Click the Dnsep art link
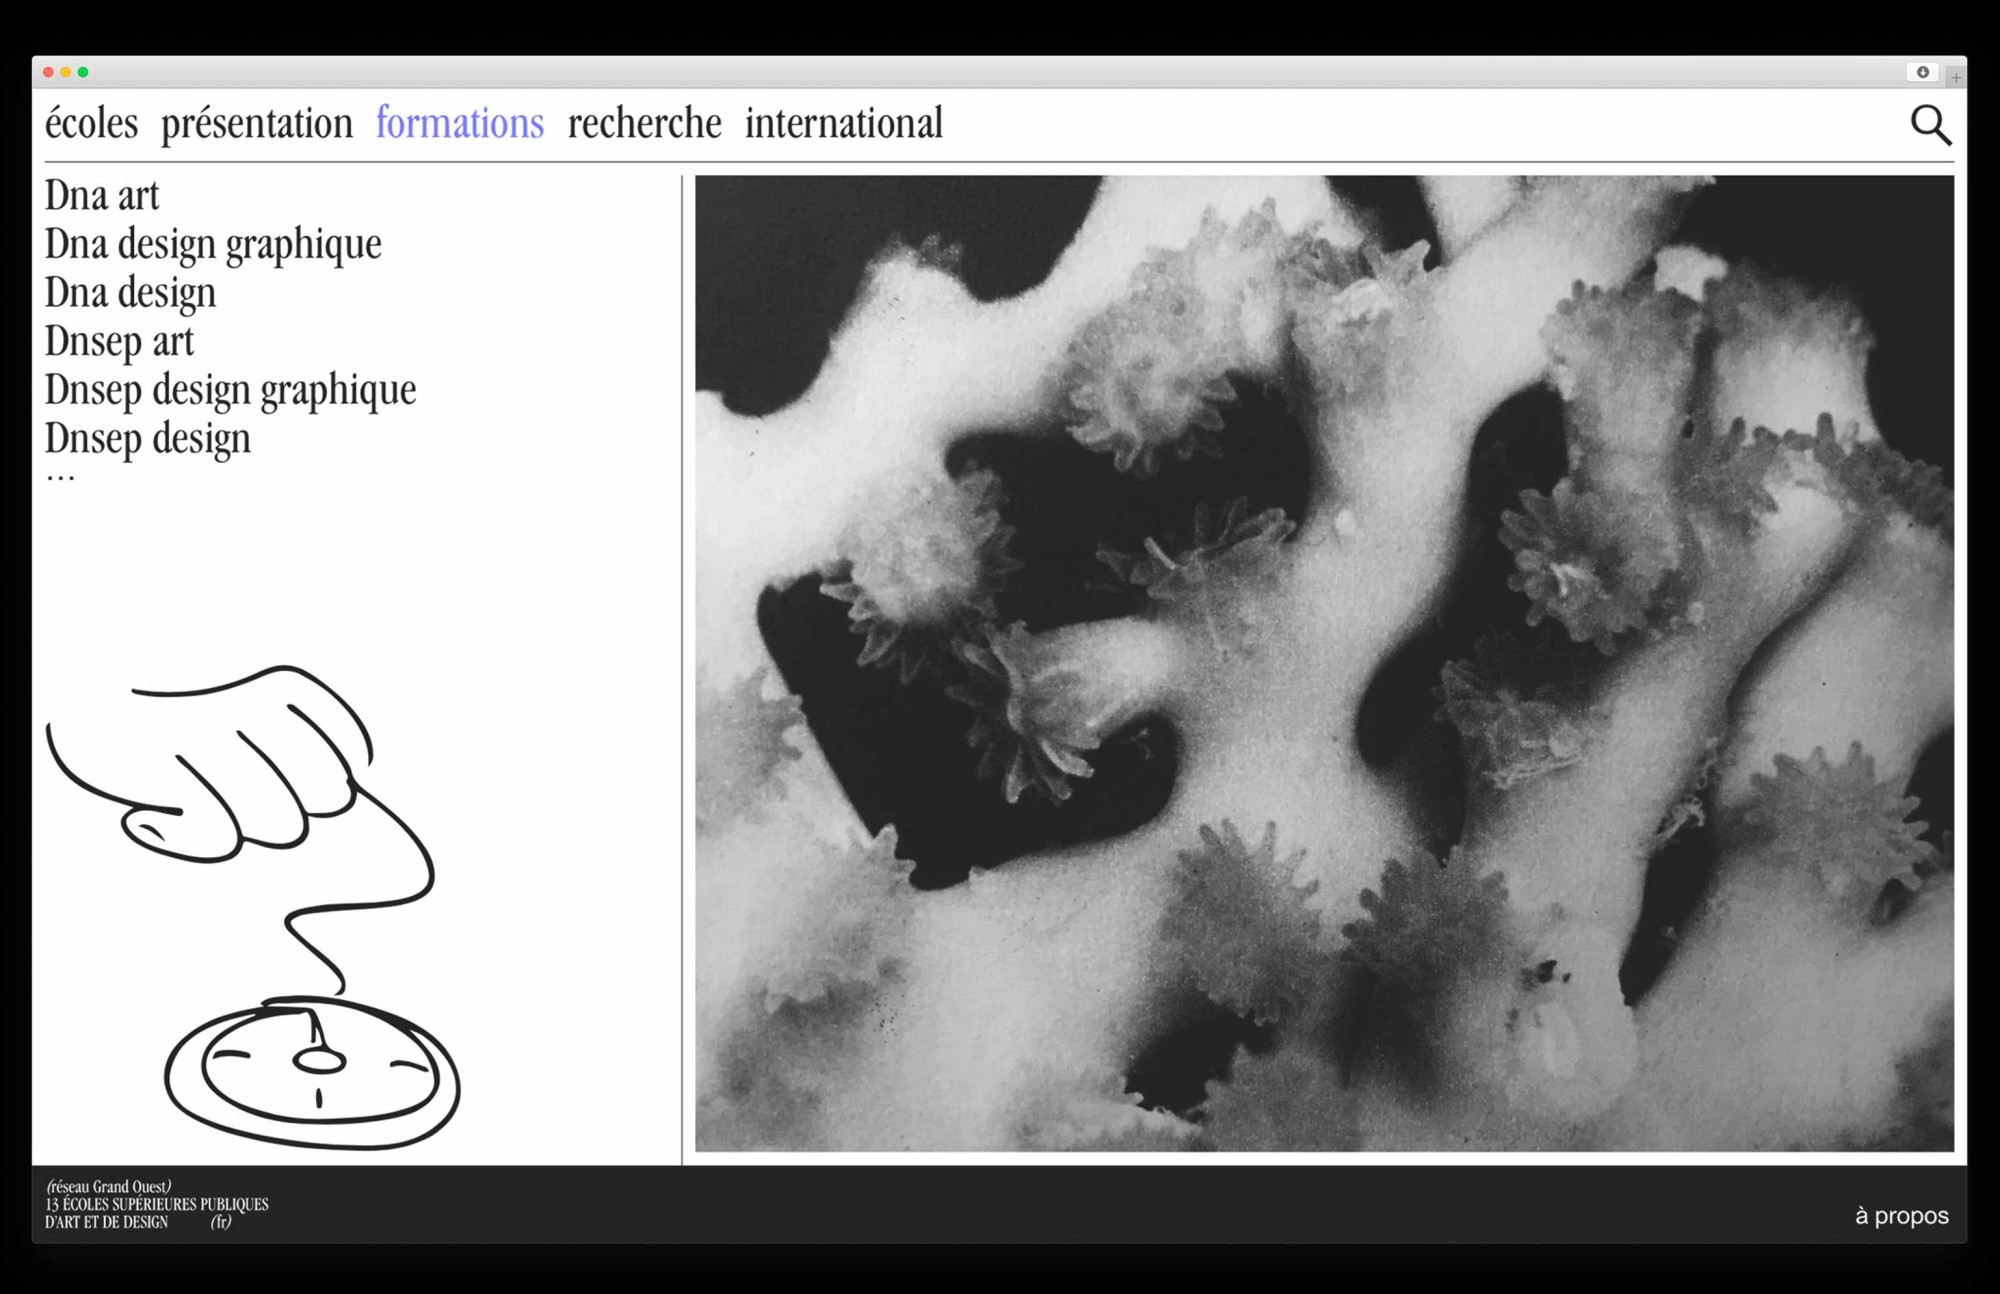This screenshot has width=2000, height=1294. coord(119,342)
